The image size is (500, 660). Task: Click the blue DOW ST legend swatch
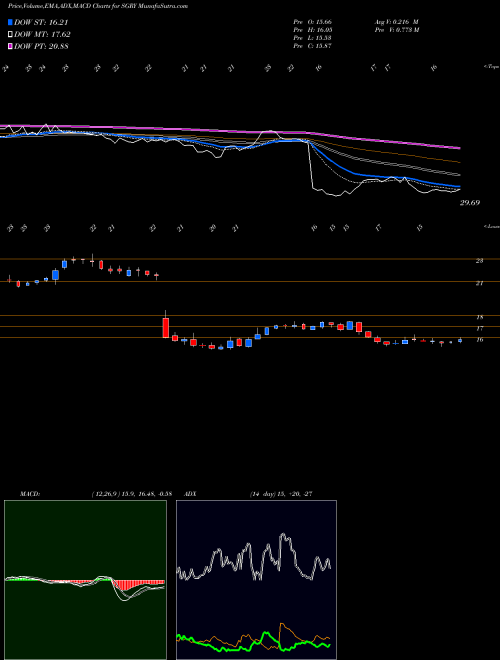pos(10,22)
